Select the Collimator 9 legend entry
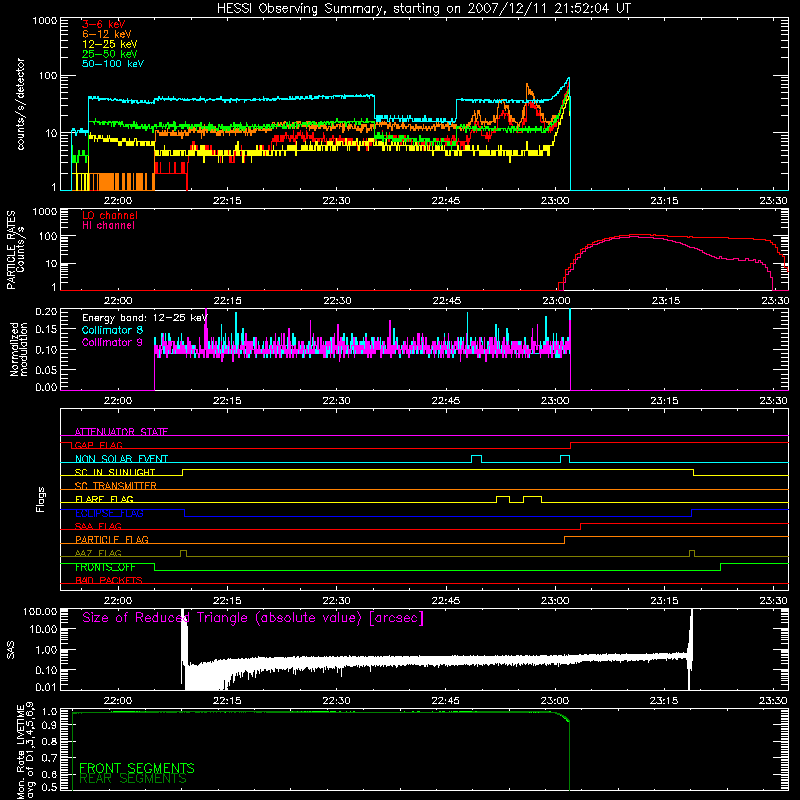This screenshot has height=800, width=800. [112, 342]
